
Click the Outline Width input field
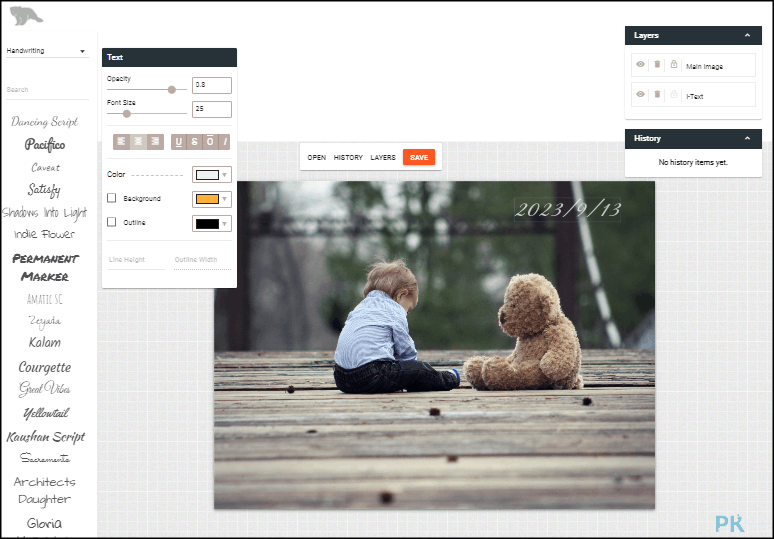202,261
